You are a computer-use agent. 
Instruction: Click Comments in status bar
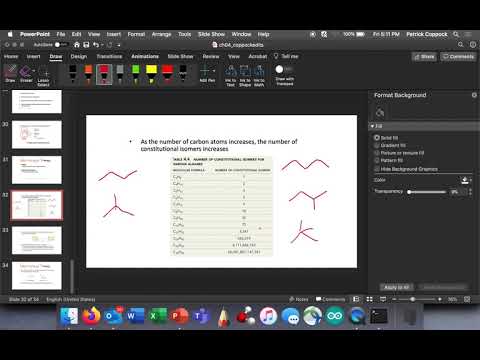point(330,299)
